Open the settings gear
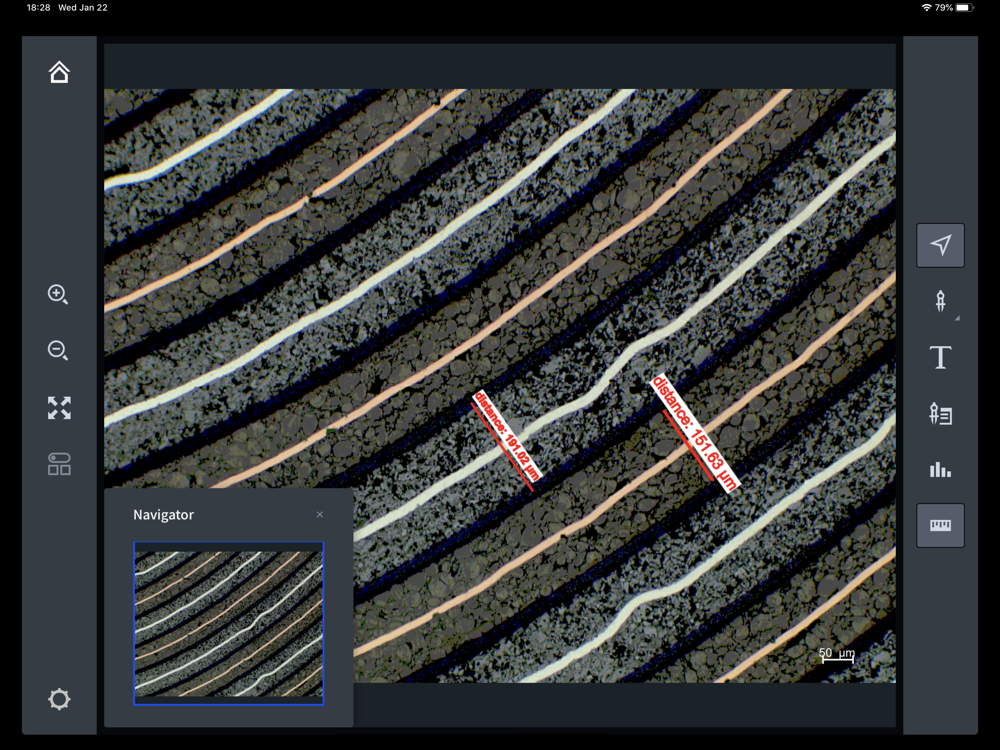1000x750 pixels. point(59,699)
